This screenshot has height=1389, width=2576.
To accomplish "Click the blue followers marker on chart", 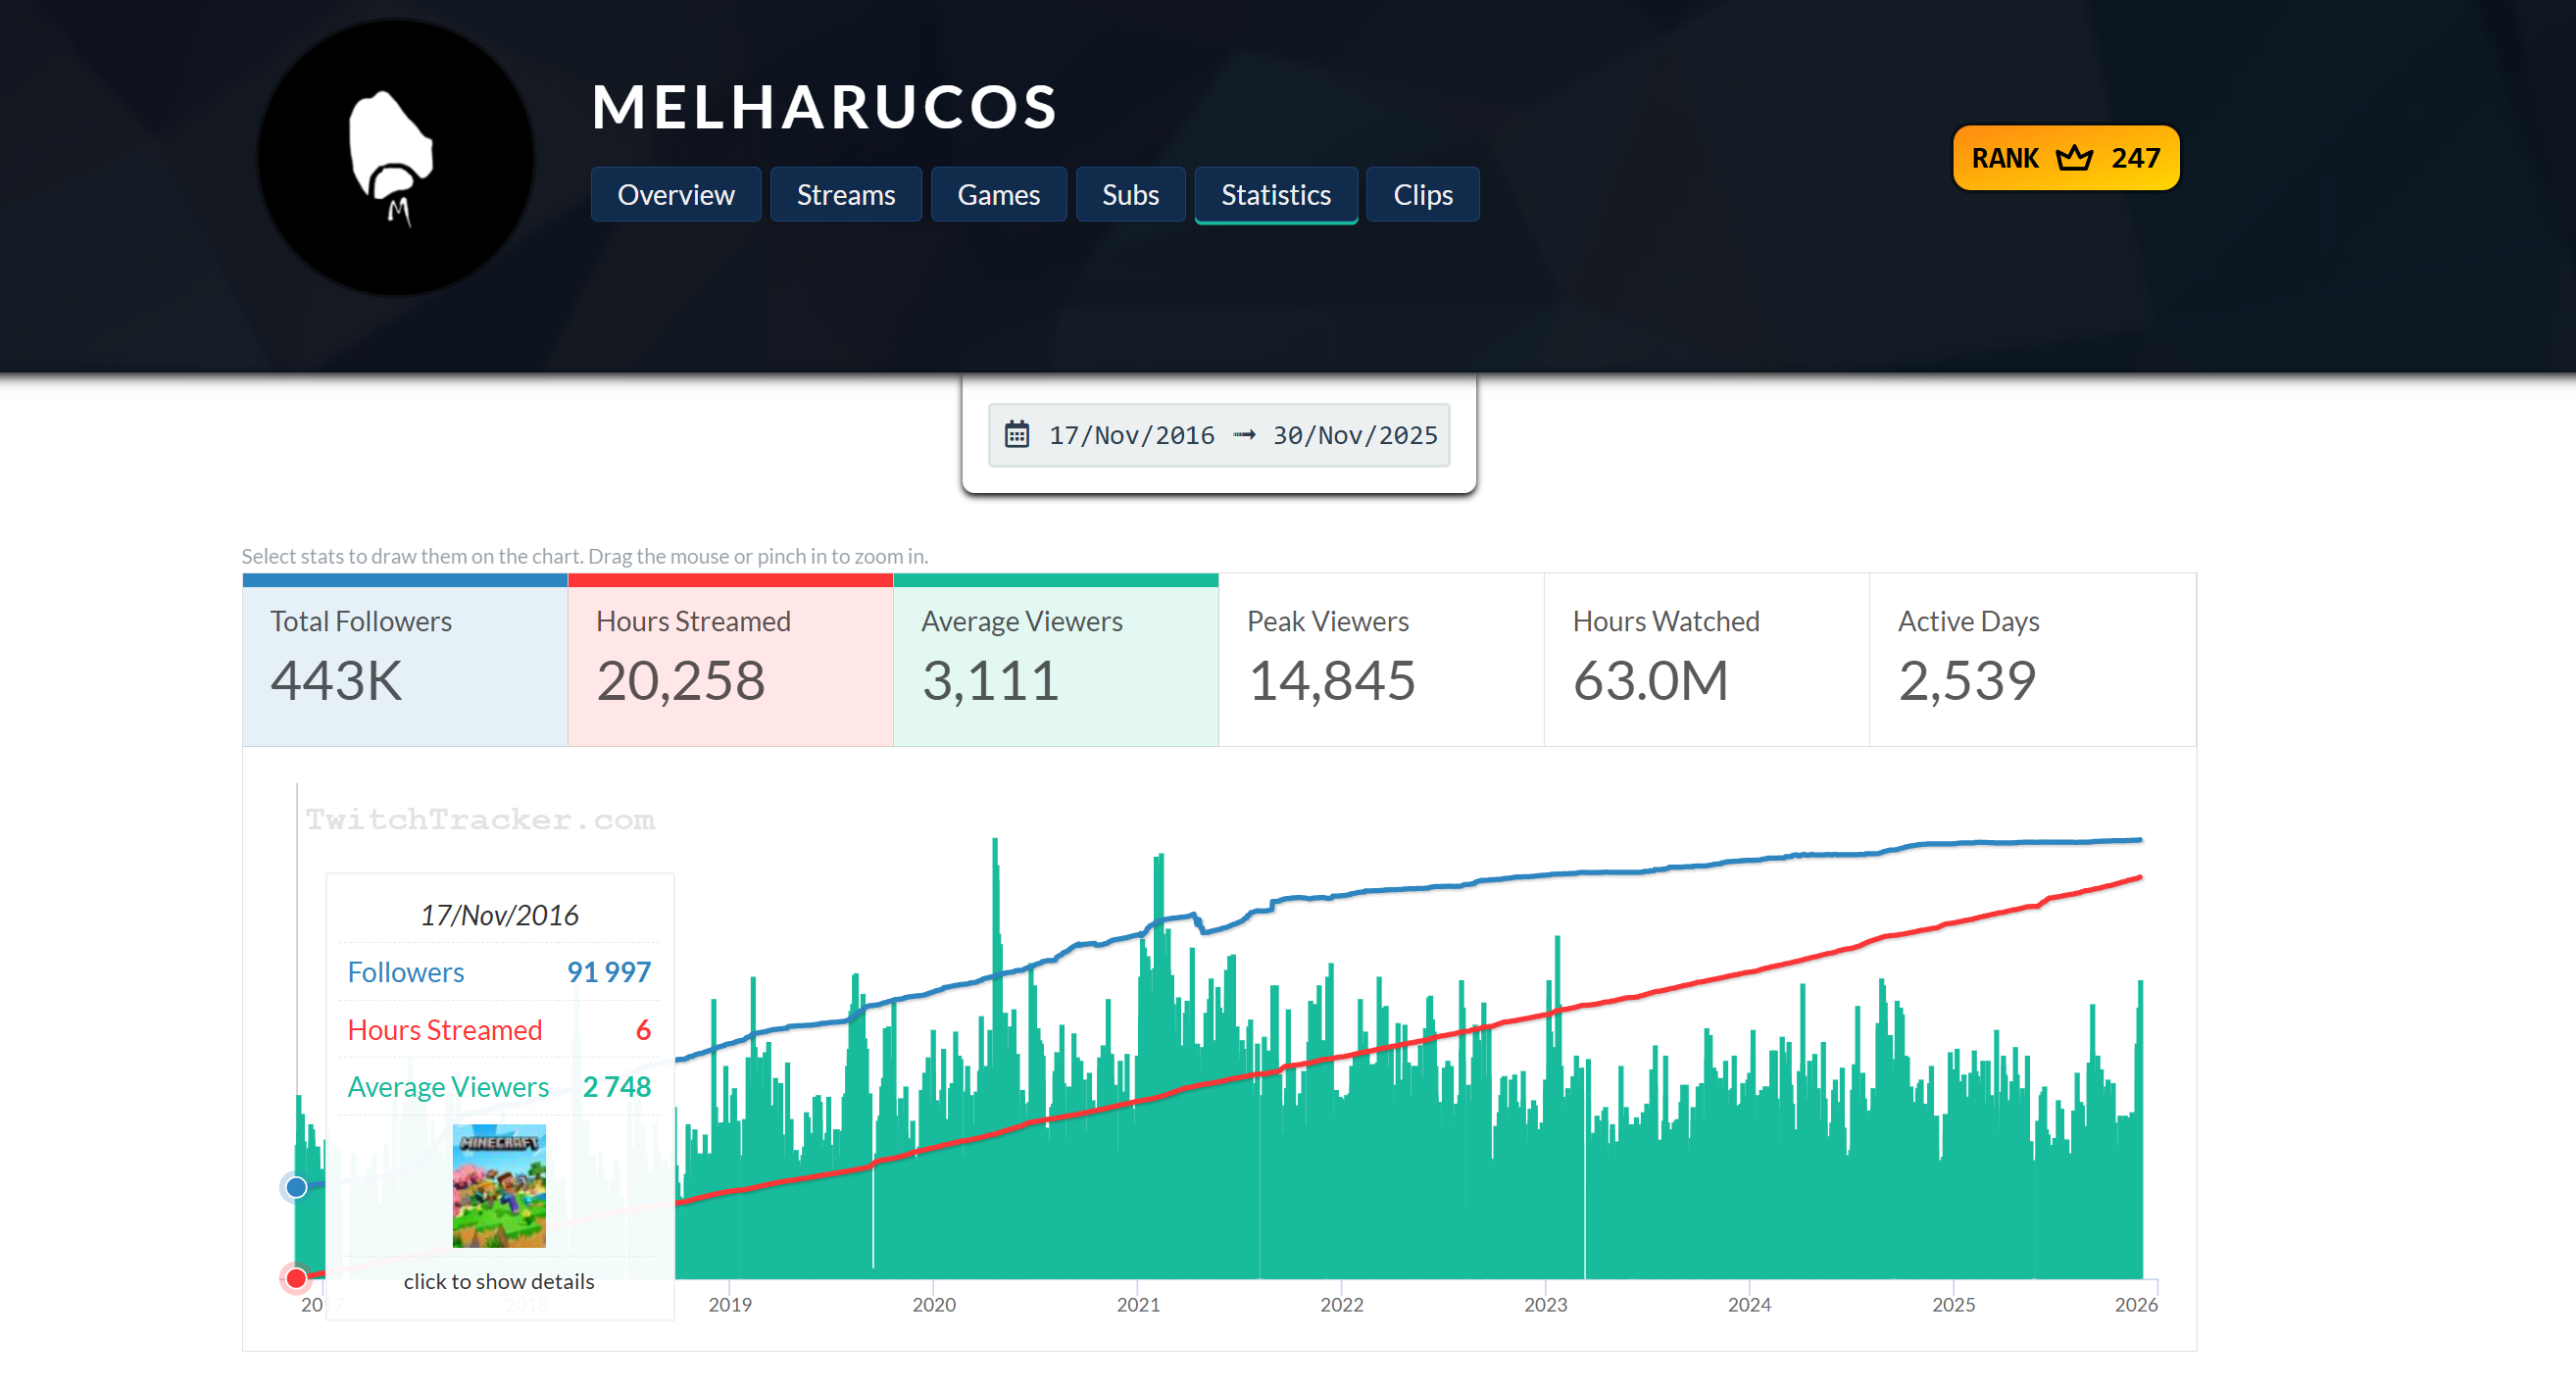I will [296, 1187].
